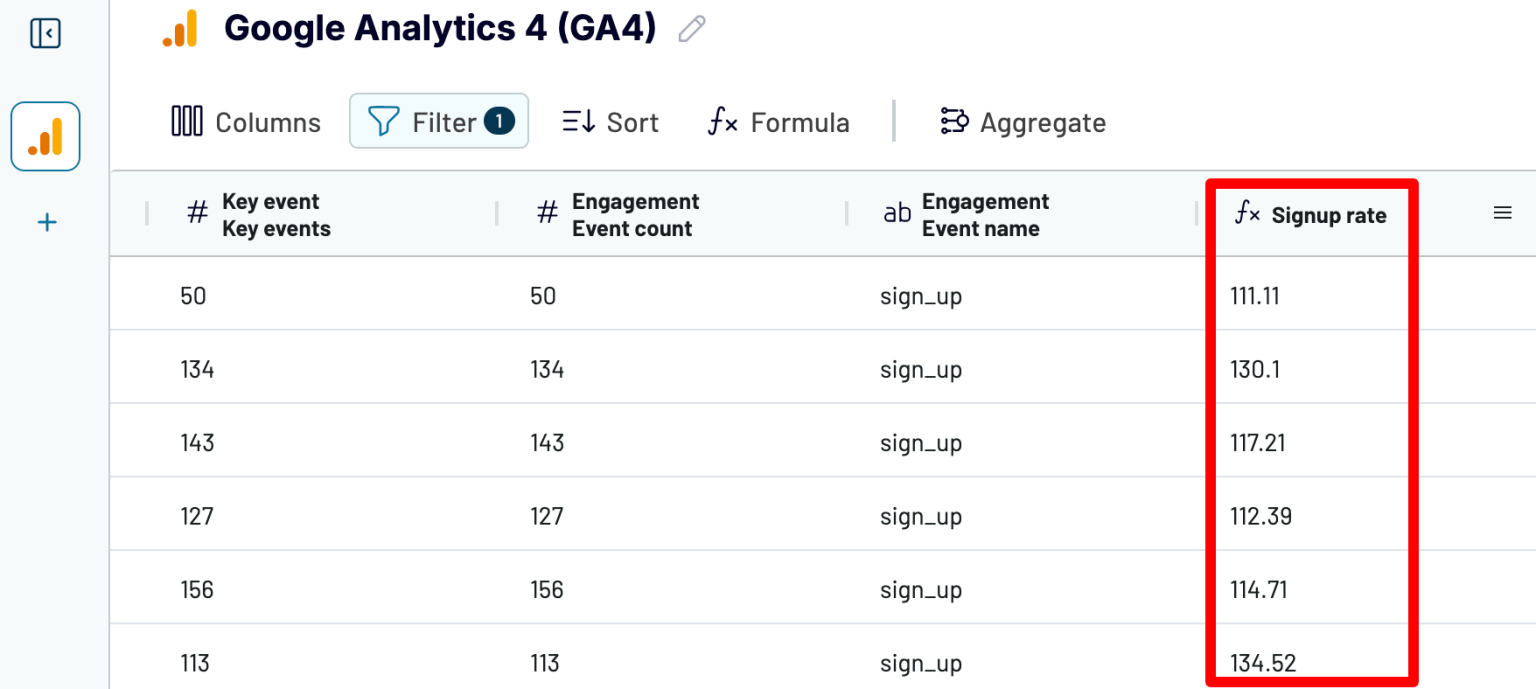Open the Formula tool using the fx icon
This screenshot has height=689, width=1536.
[x=722, y=122]
